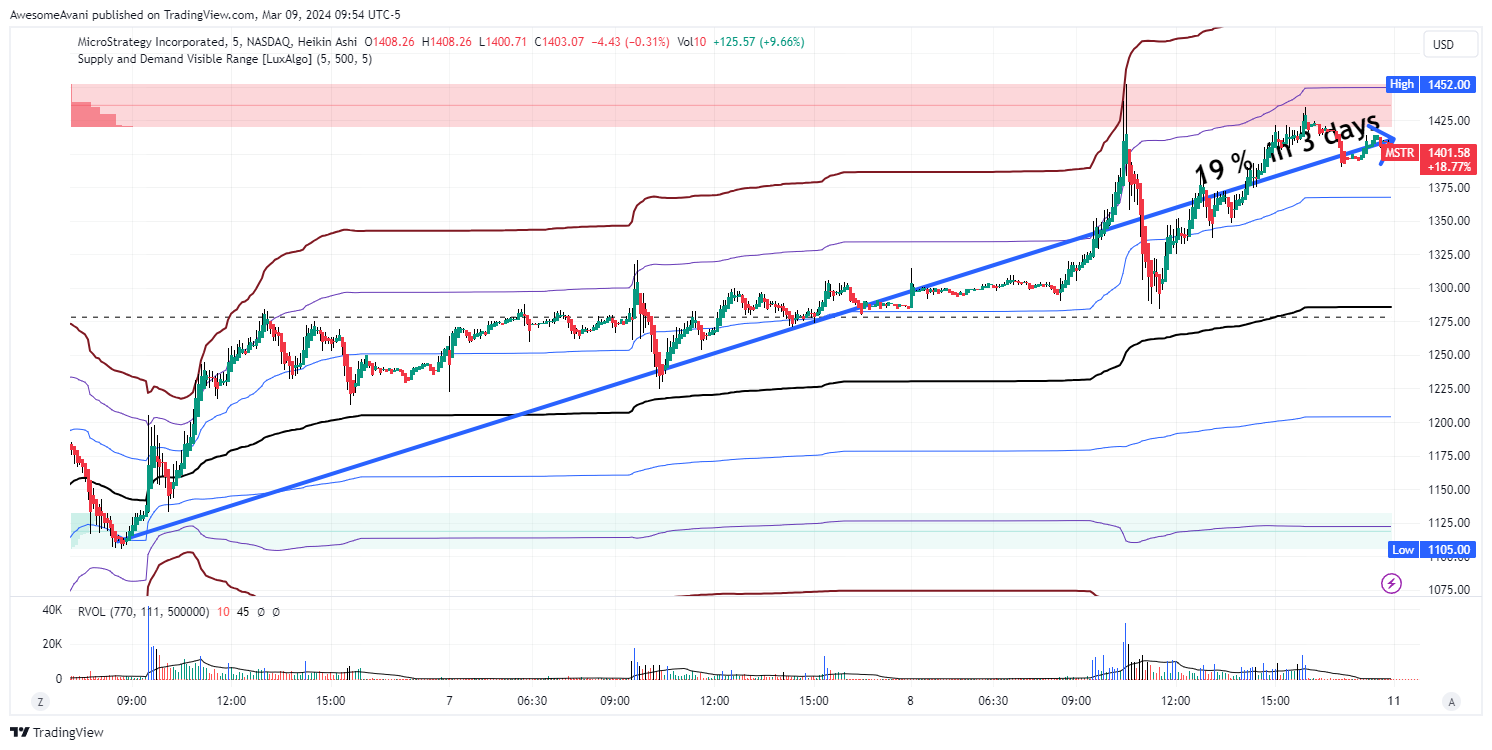Image resolution: width=1492 pixels, height=750 pixels.
Task: Click the C1403.07 close value in the legend
Action: pyautogui.click(x=562, y=42)
